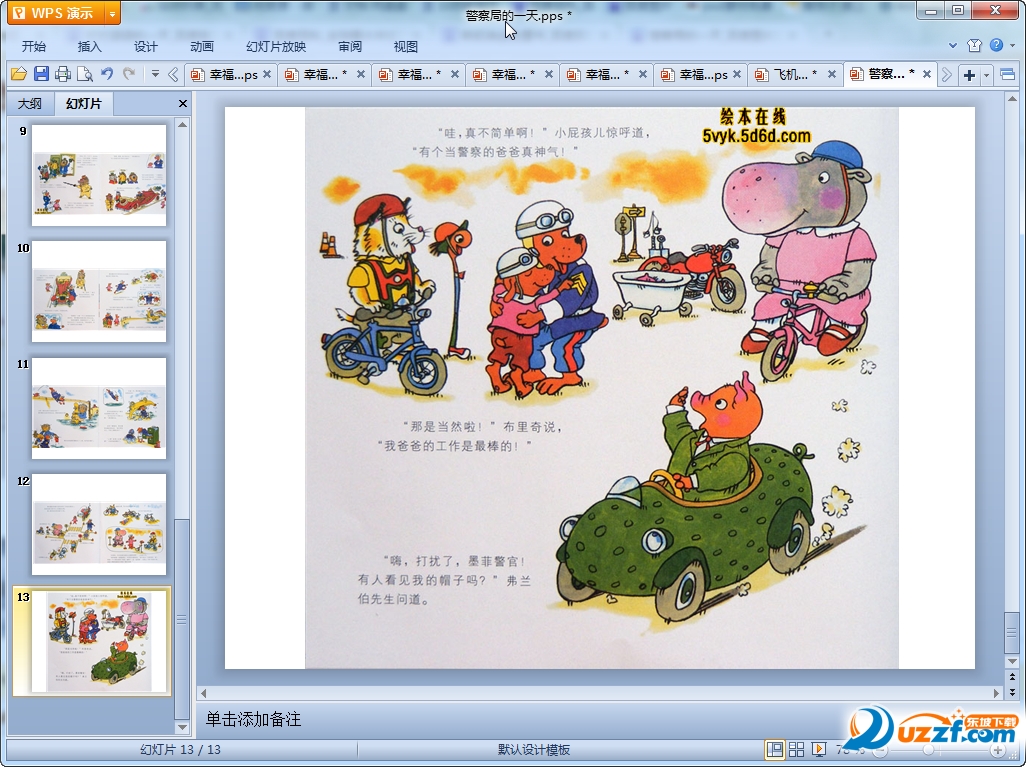
Task: Click the slide editor vertical scroll up arrow
Action: [1012, 99]
